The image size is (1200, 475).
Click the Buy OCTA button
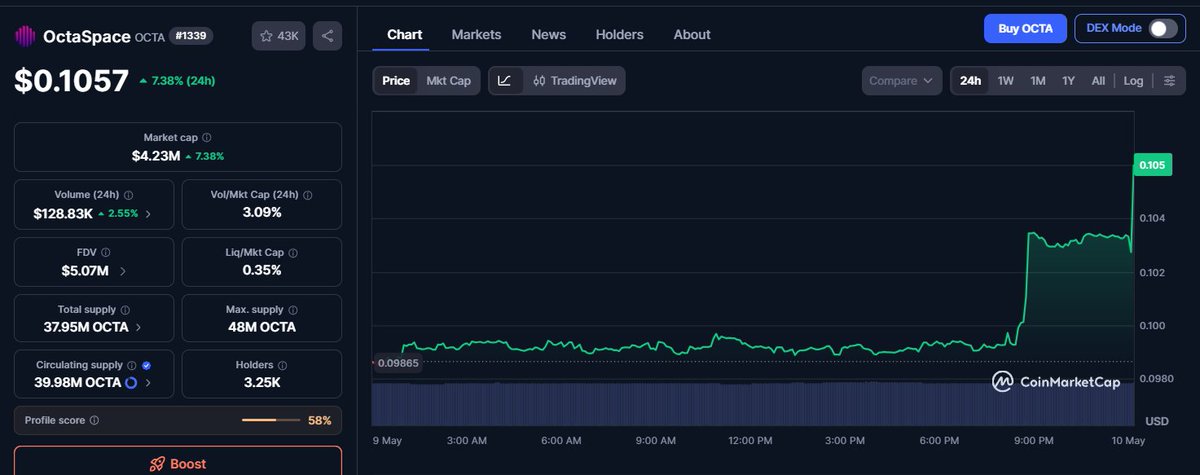point(1025,28)
